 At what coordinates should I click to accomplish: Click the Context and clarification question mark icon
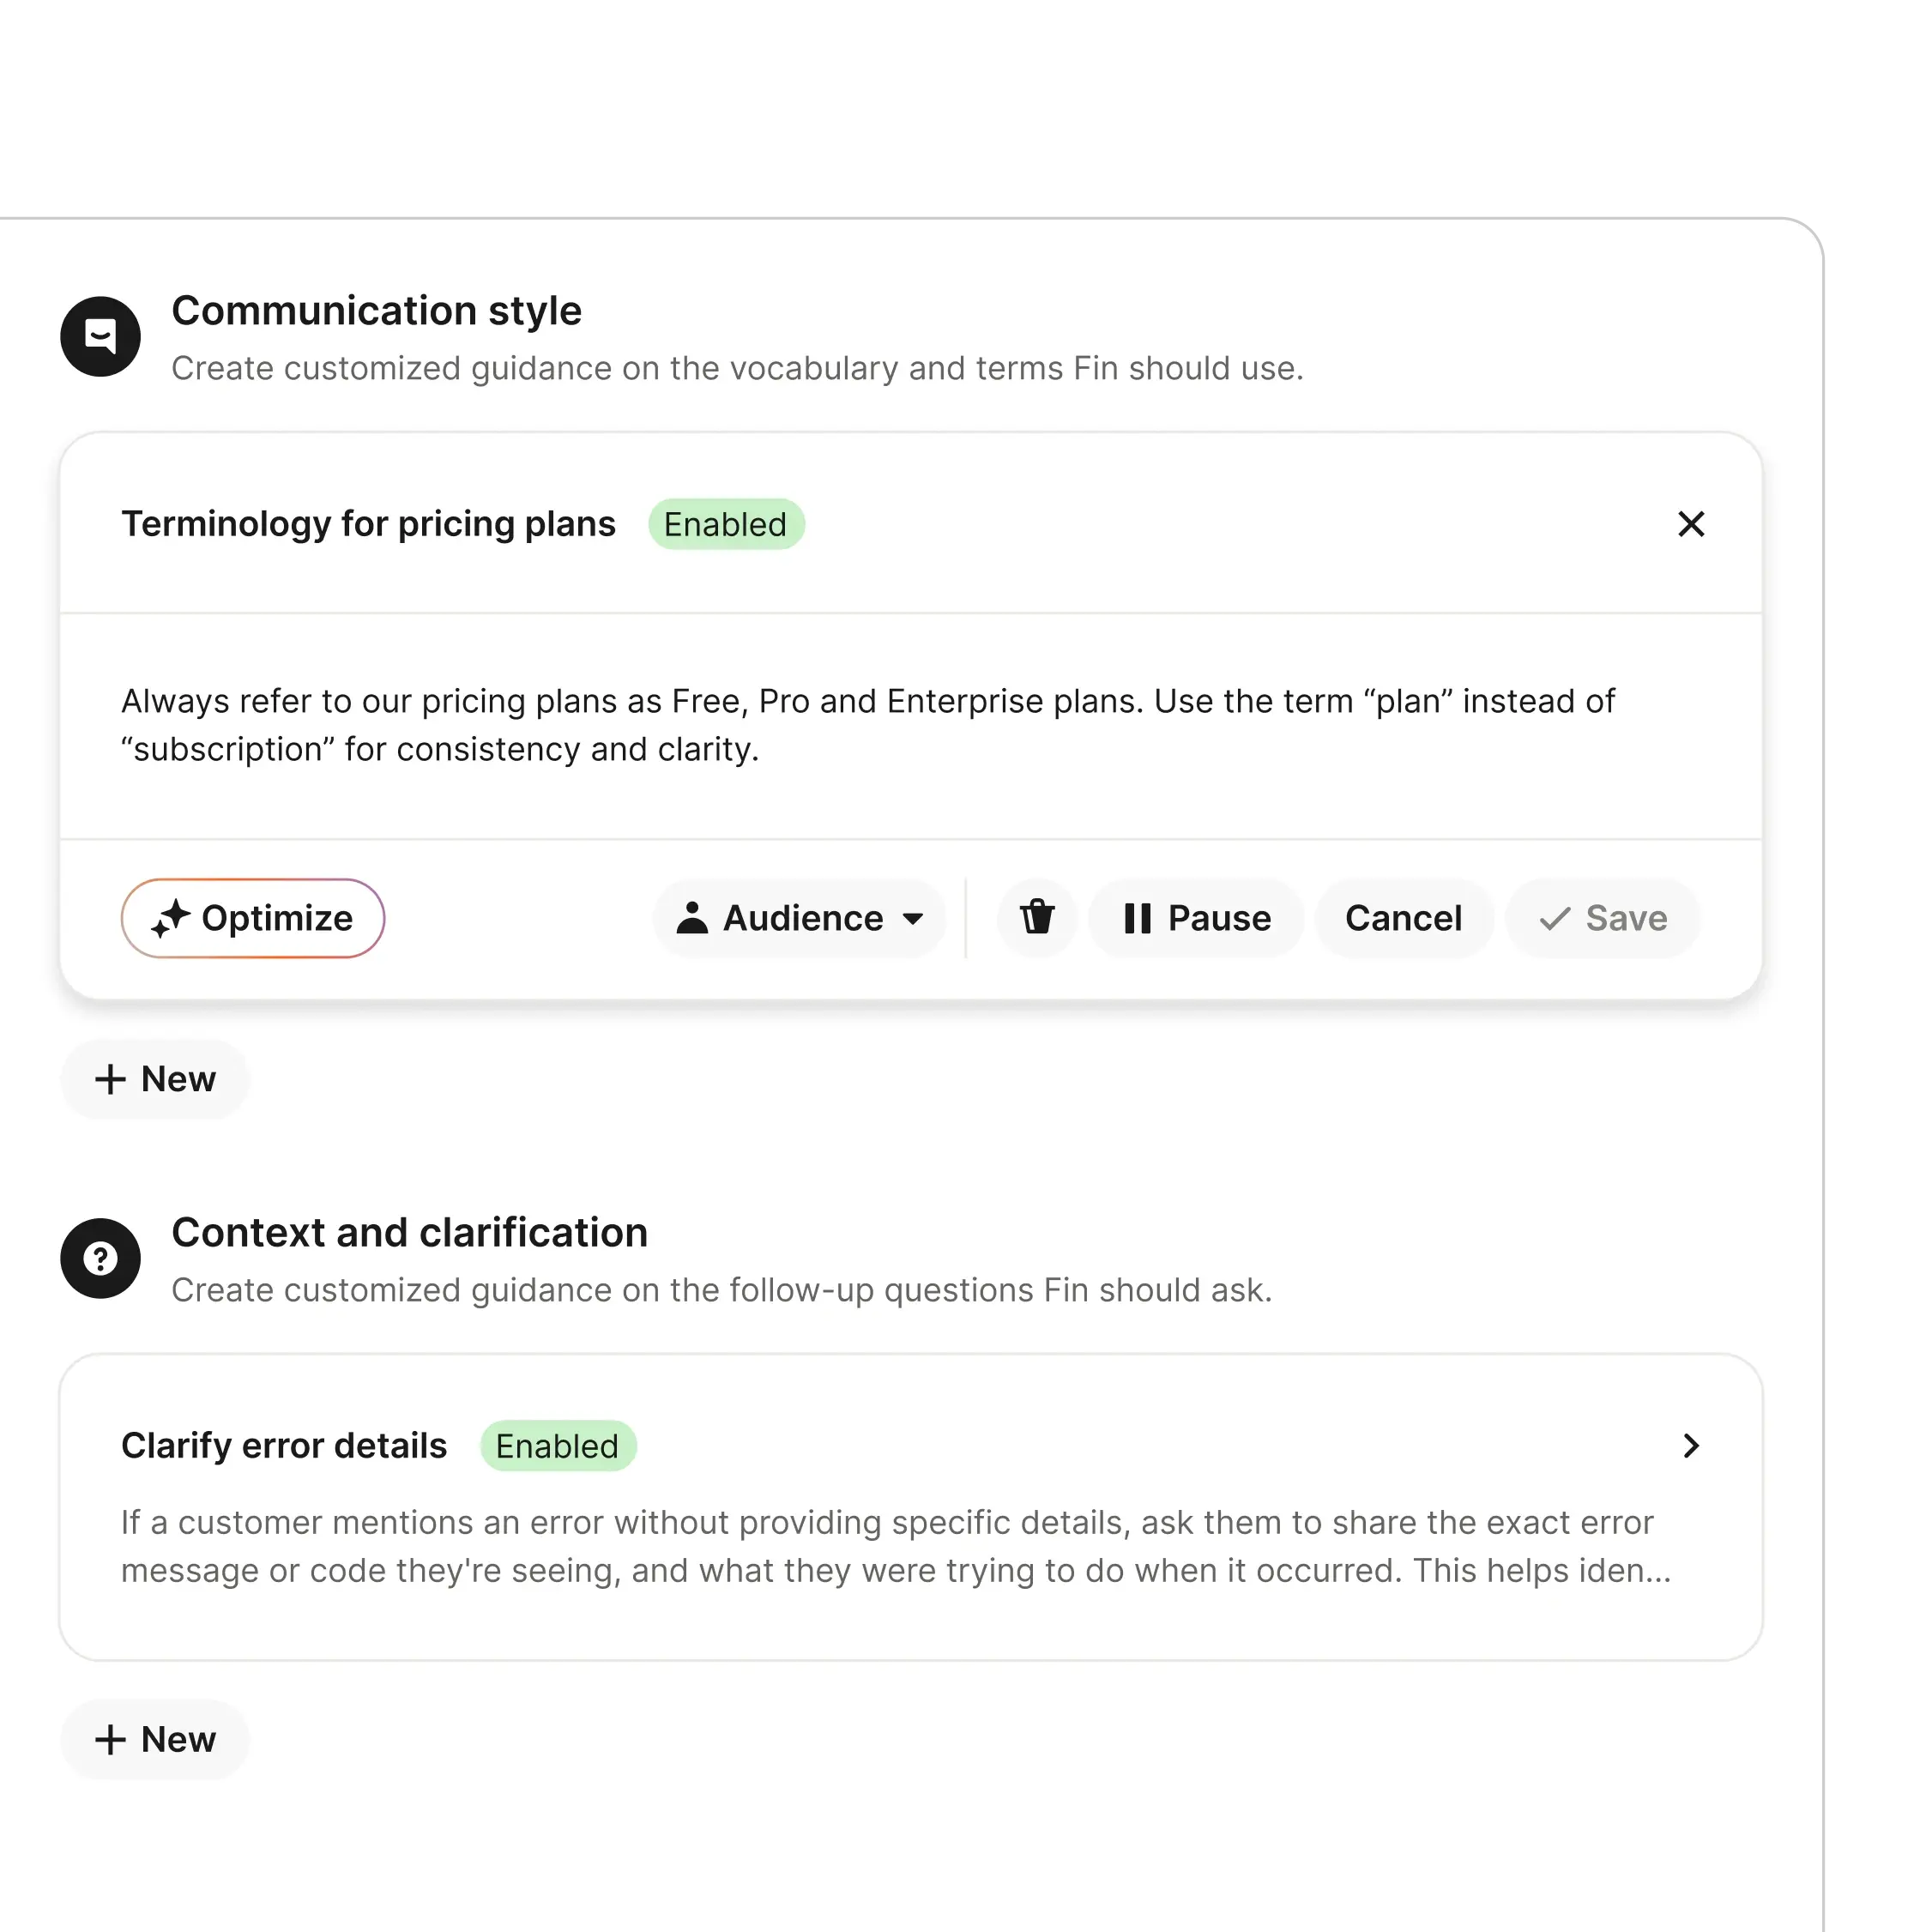coord(100,1258)
